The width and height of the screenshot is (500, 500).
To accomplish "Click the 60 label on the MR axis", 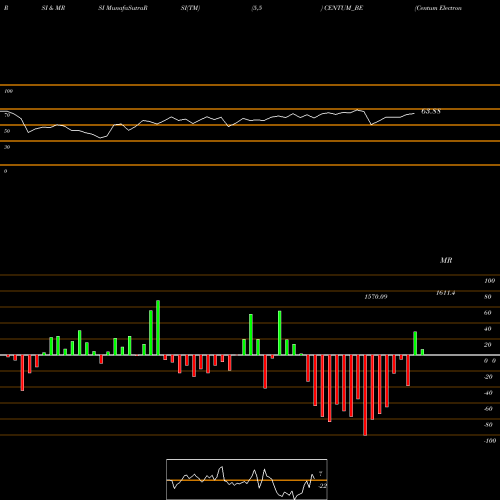I will click(488, 313).
